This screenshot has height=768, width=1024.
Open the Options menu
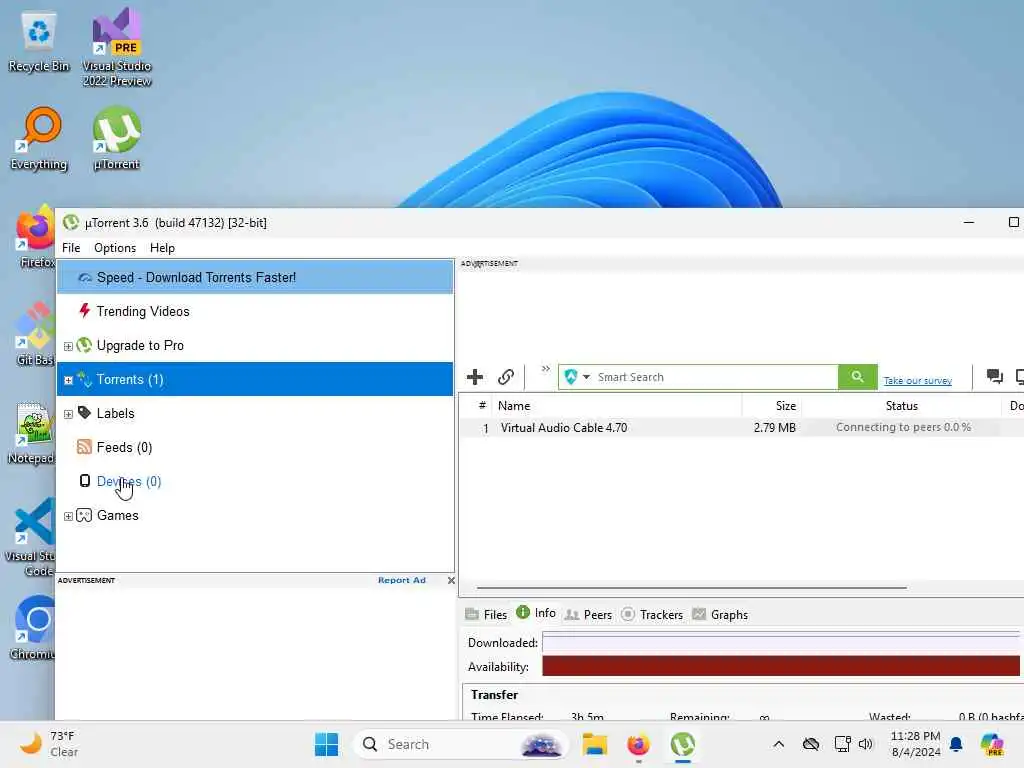pyautogui.click(x=115, y=248)
